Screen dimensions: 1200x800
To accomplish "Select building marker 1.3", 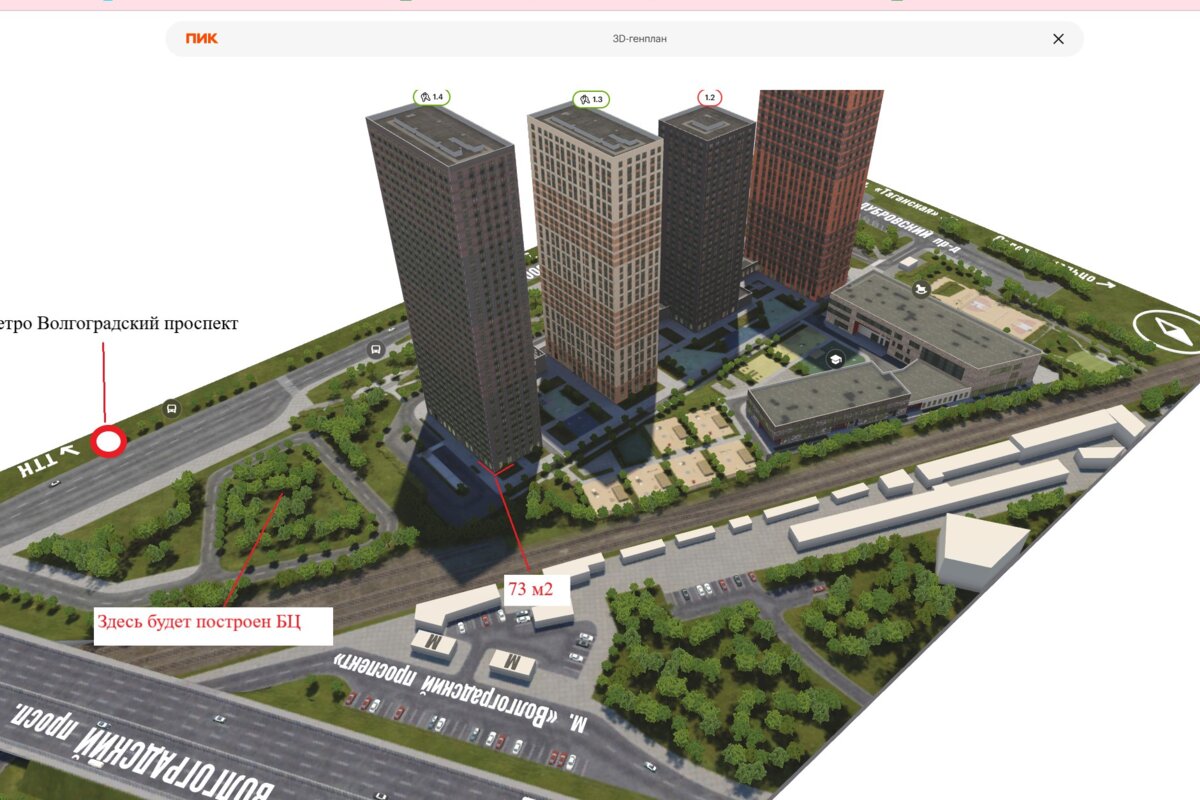I will pyautogui.click(x=592, y=99).
